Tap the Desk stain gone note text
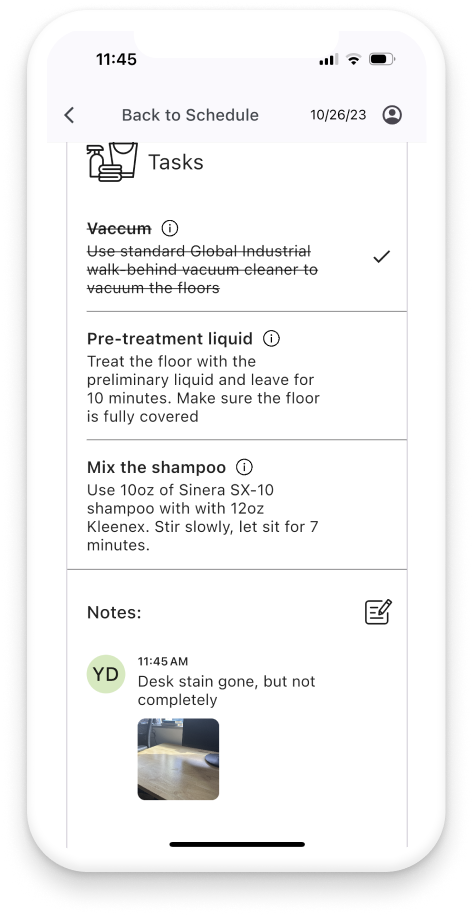This screenshot has height=916, width=472. (227, 691)
